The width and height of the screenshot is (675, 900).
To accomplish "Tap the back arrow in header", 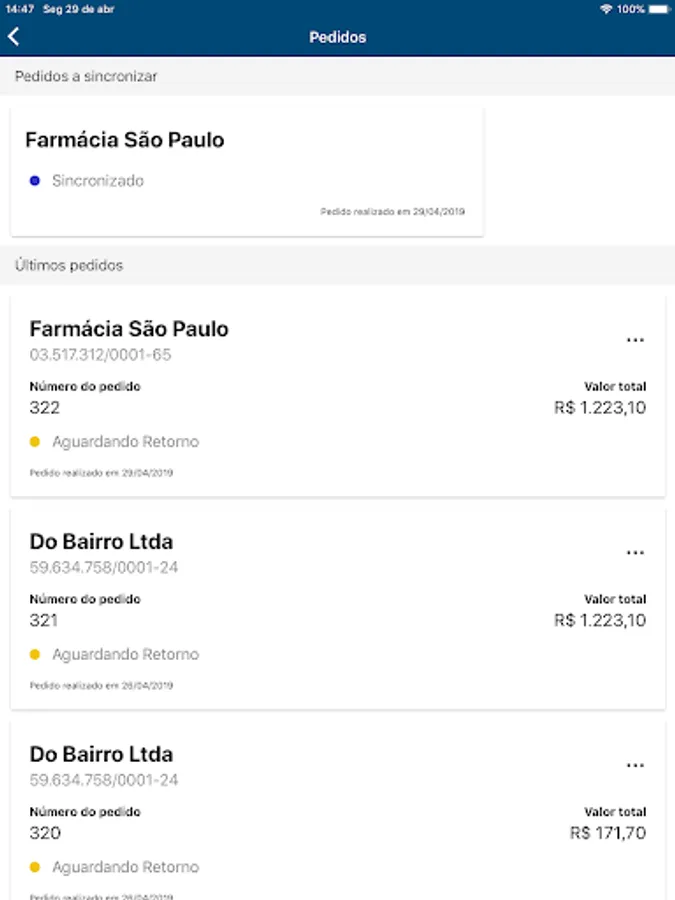I will pyautogui.click(x=14, y=37).
